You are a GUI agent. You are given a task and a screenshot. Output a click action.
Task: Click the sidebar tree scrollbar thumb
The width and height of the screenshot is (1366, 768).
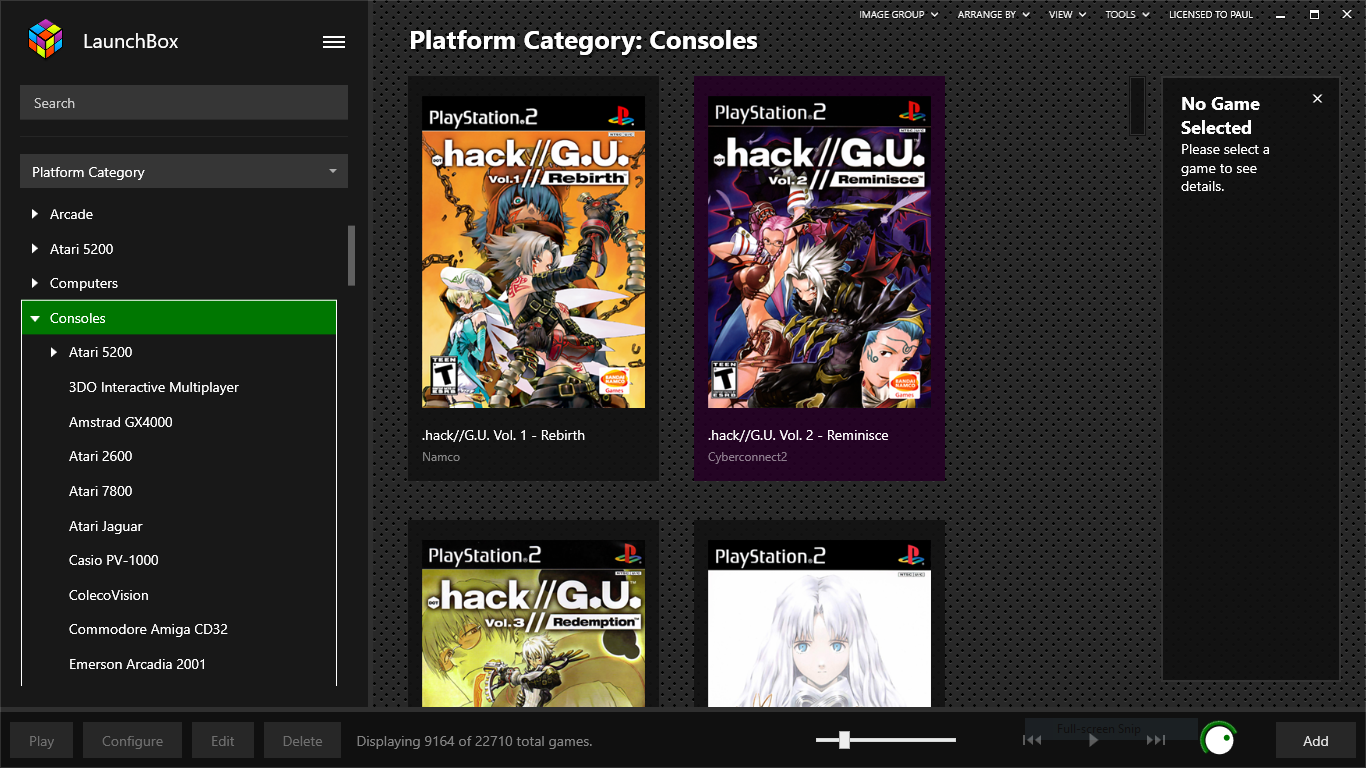coord(351,255)
